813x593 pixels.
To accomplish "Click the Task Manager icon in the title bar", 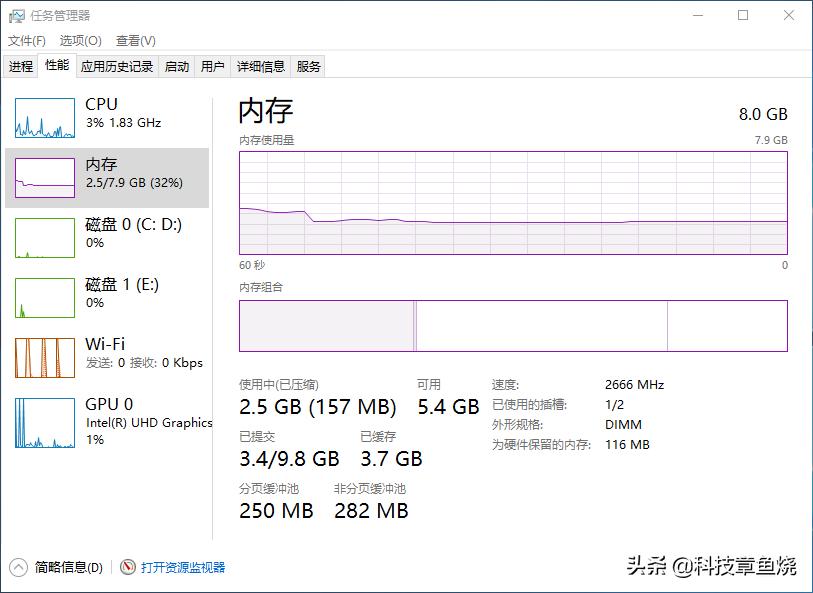I will [18, 15].
